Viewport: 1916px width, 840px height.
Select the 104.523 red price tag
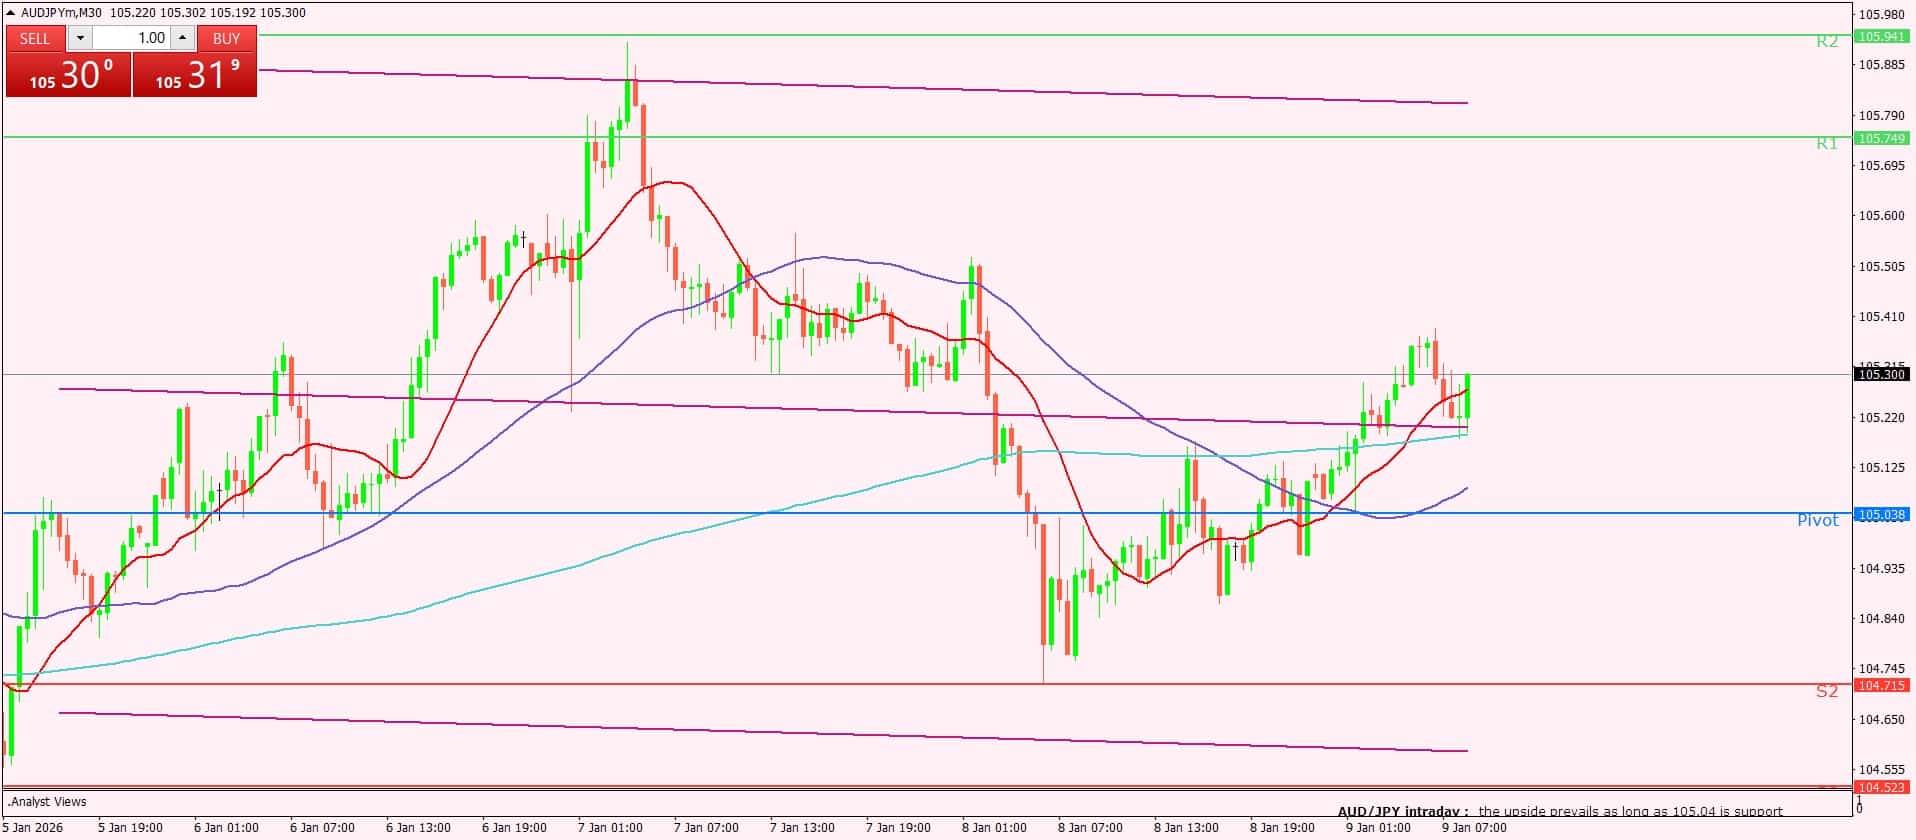(x=1880, y=788)
